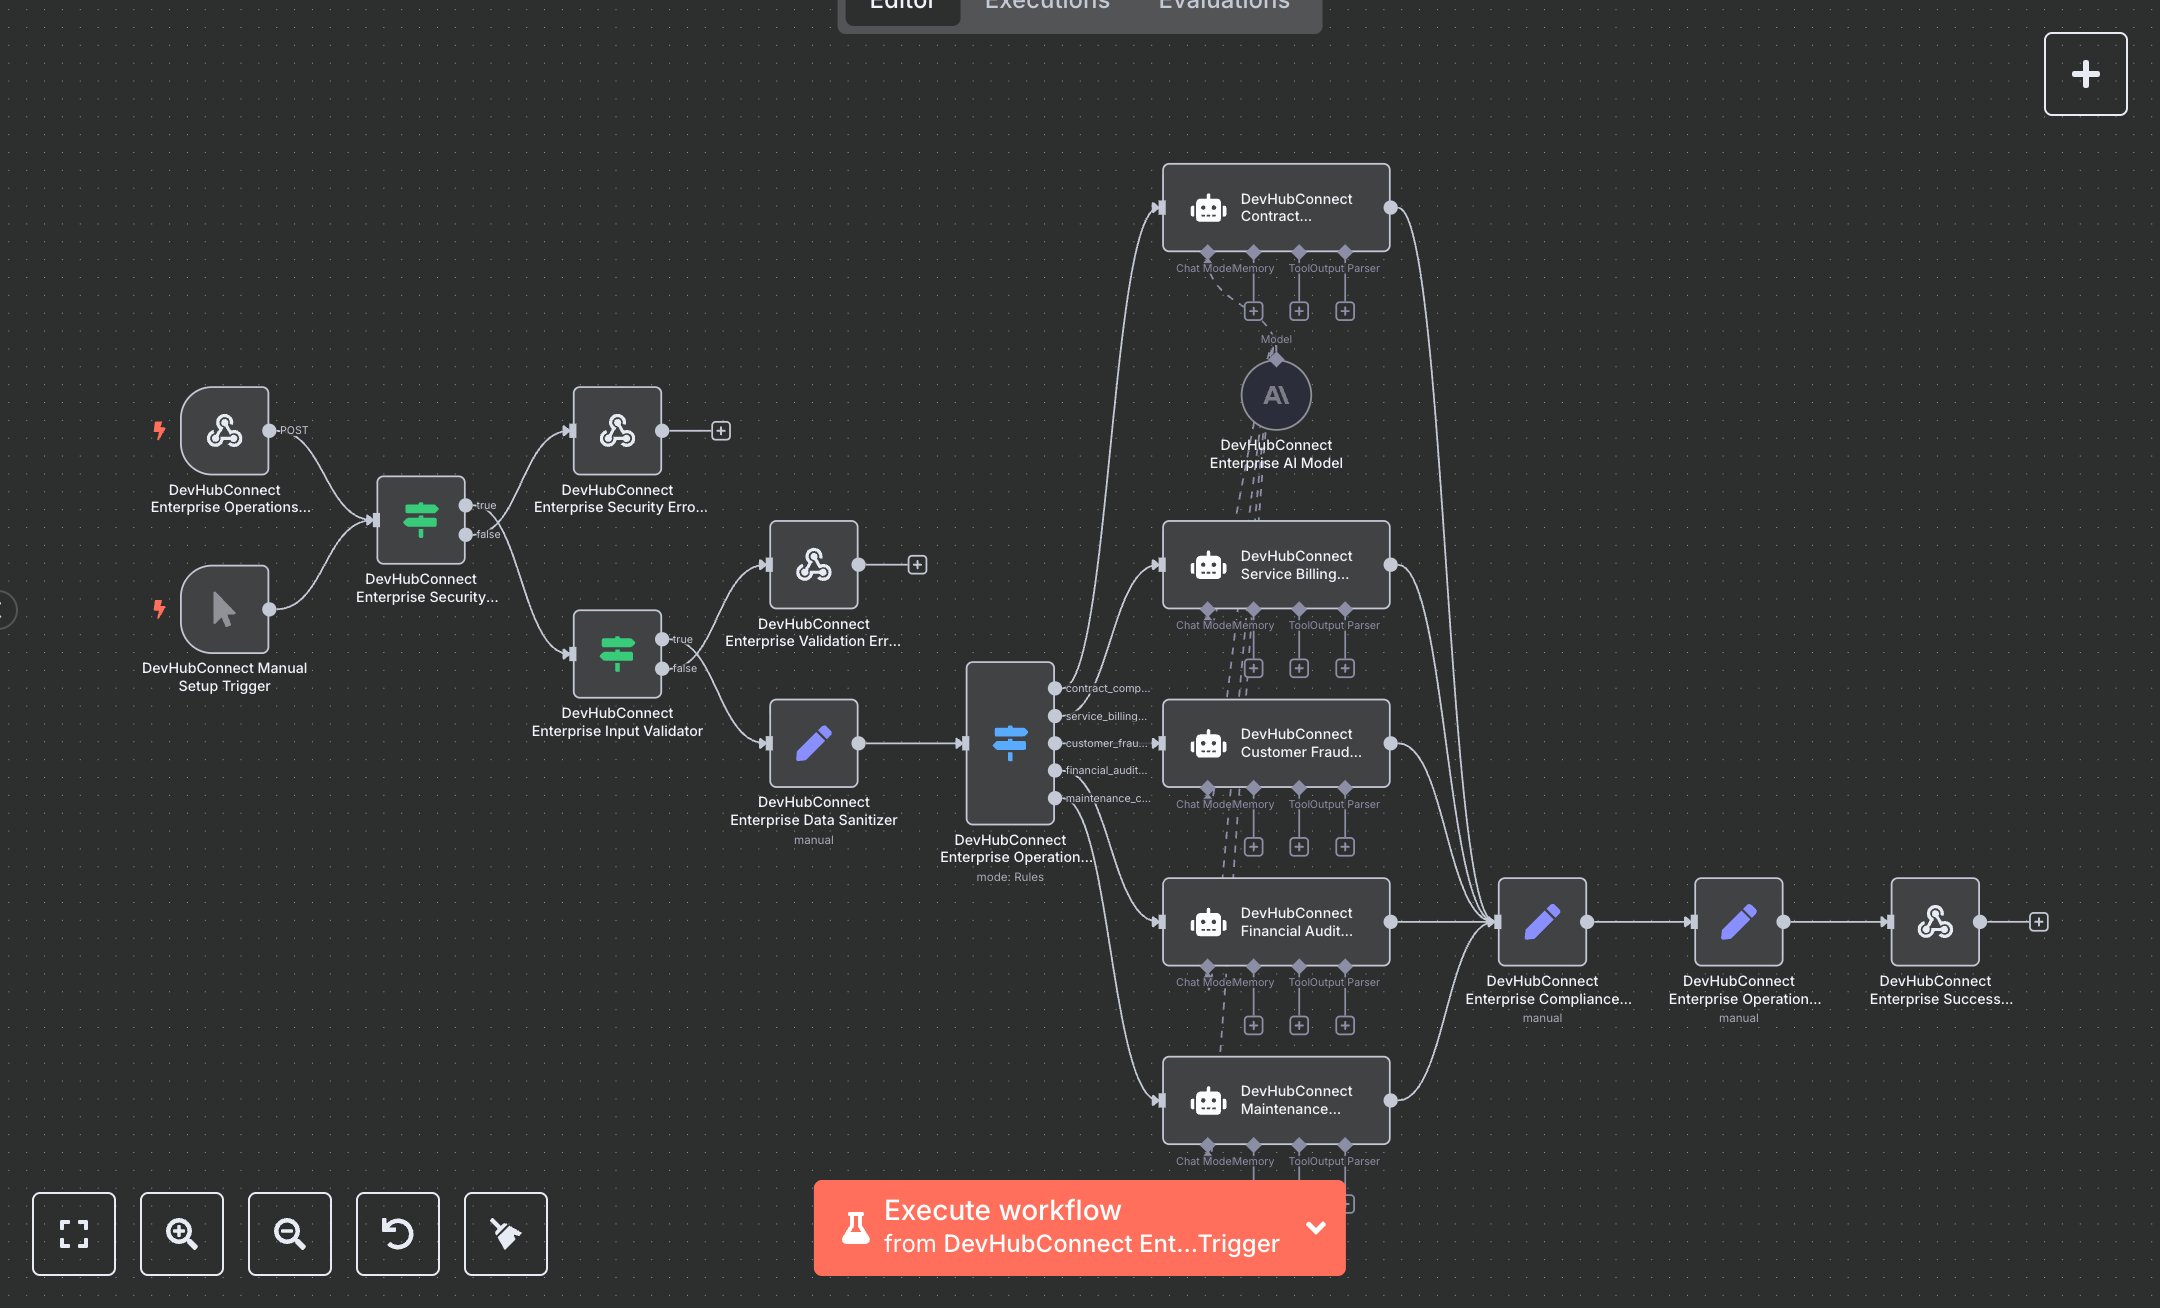Add Memory sub-node to Contract agent
Viewport: 2160px width, 1308px height.
[1253, 311]
